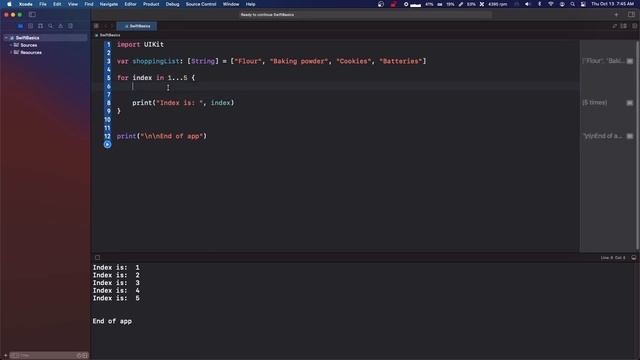
Task: Click End of app console output
Action: point(112,321)
